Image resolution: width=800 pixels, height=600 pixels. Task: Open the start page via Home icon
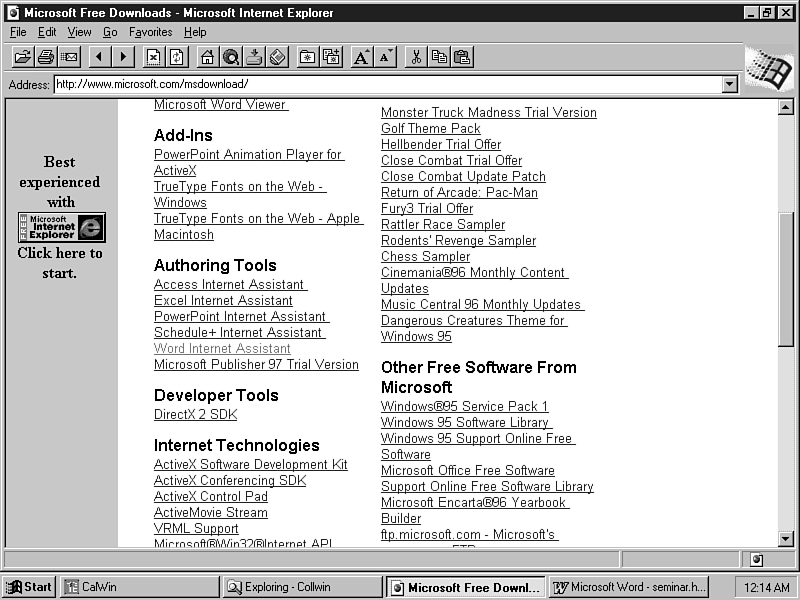point(208,57)
